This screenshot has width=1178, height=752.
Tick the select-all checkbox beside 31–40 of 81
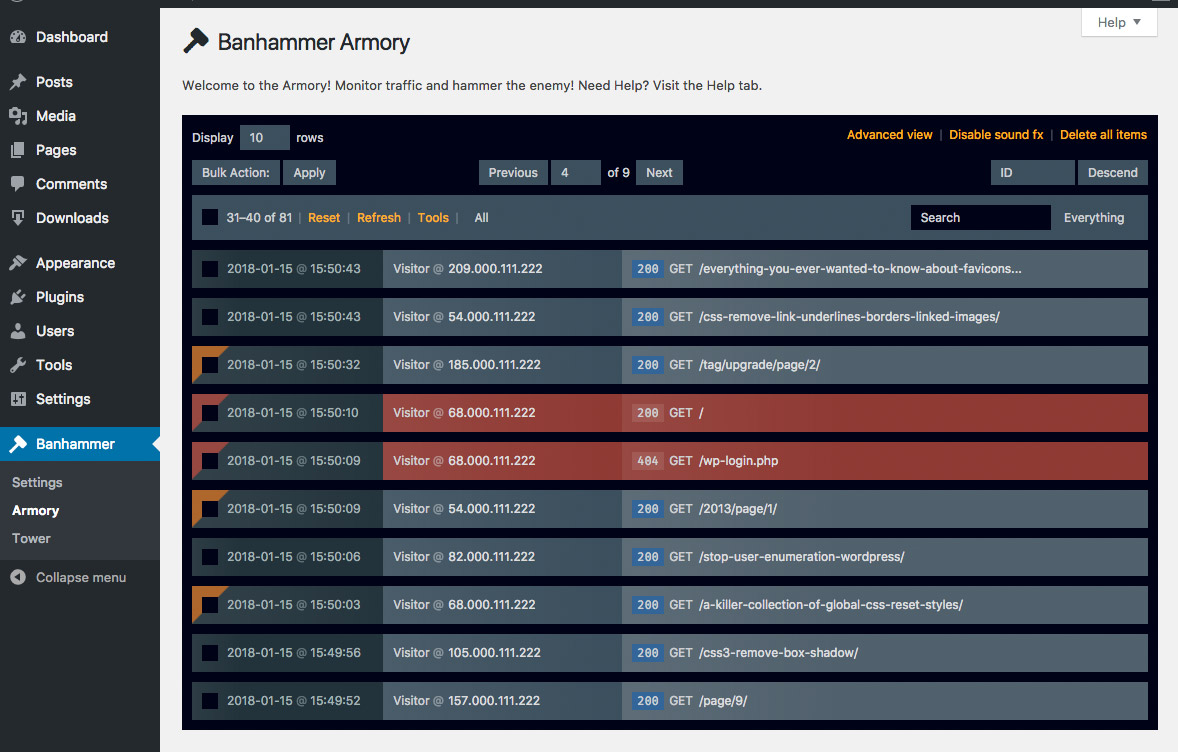point(210,218)
